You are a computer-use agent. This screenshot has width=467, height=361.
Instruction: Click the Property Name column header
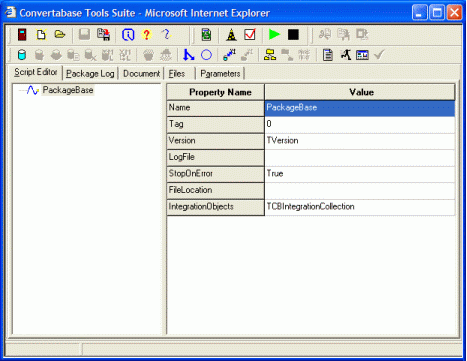click(216, 92)
